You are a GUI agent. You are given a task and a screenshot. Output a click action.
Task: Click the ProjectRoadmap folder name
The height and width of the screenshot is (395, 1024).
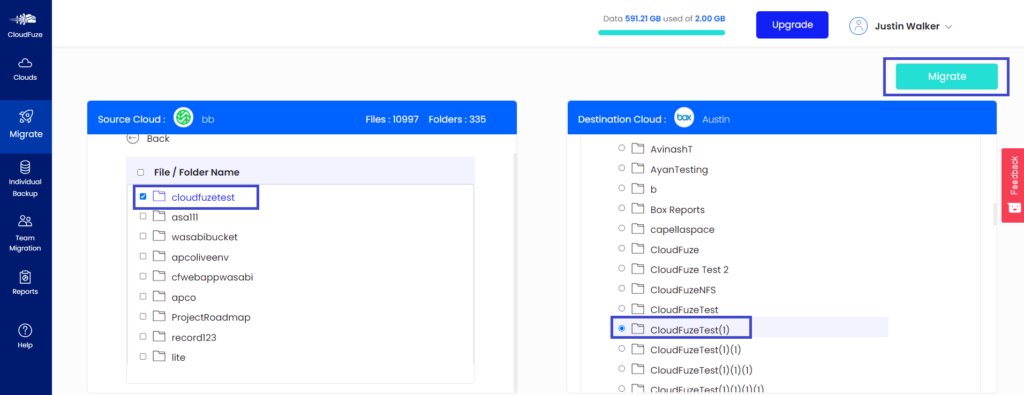click(211, 317)
